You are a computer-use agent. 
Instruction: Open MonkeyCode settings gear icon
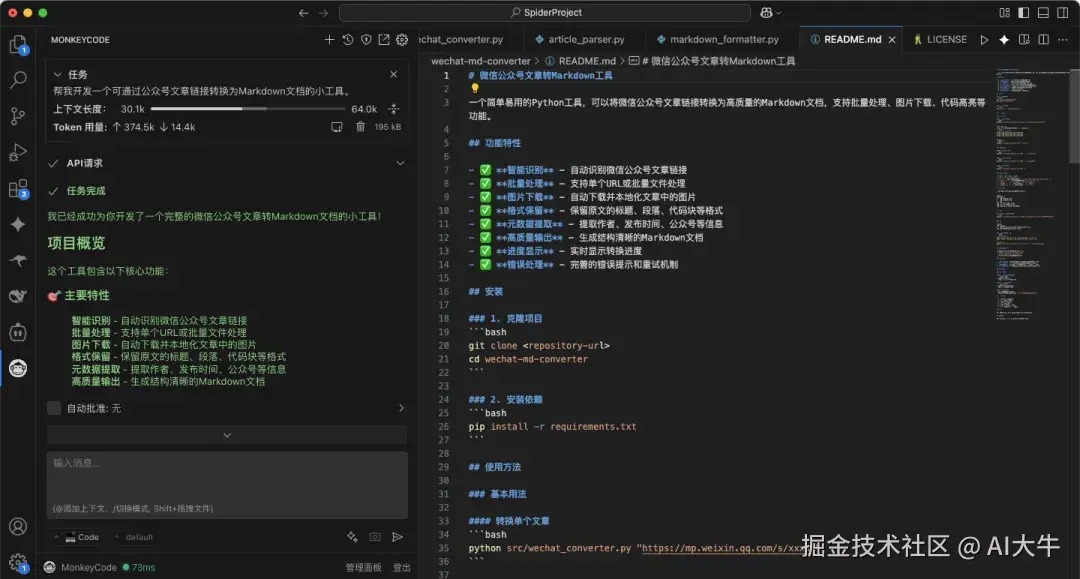click(x=402, y=40)
